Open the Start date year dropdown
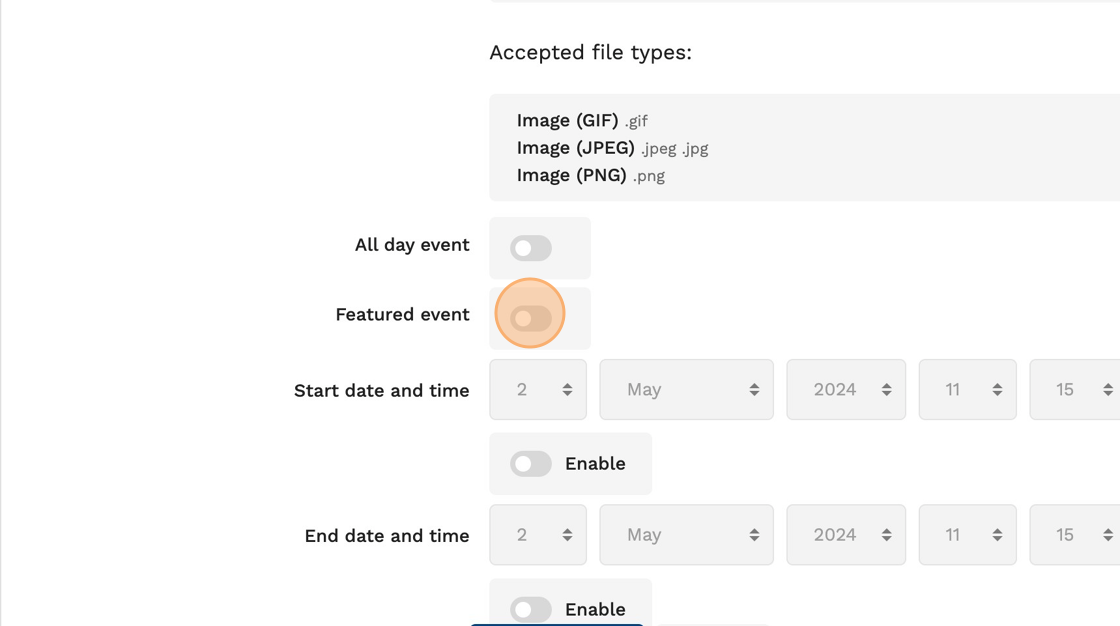The height and width of the screenshot is (626, 1120). (846, 390)
